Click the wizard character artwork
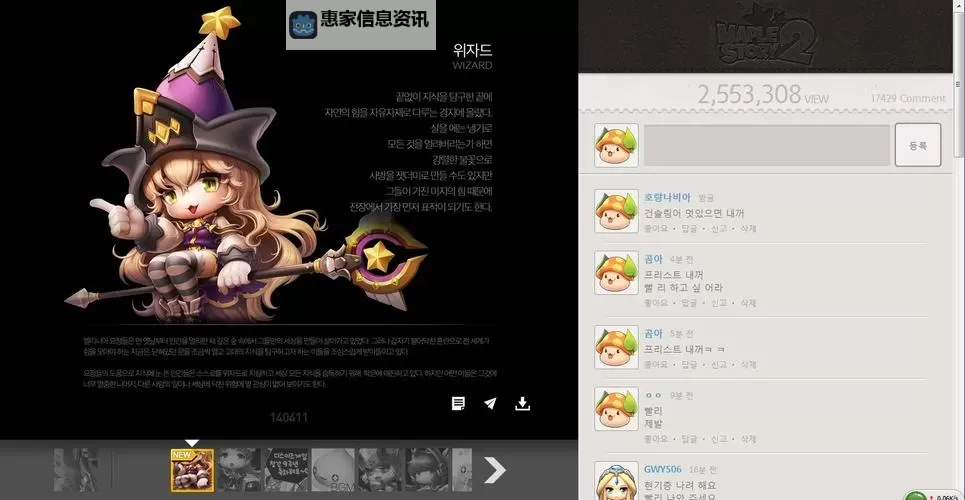 (x=246, y=166)
